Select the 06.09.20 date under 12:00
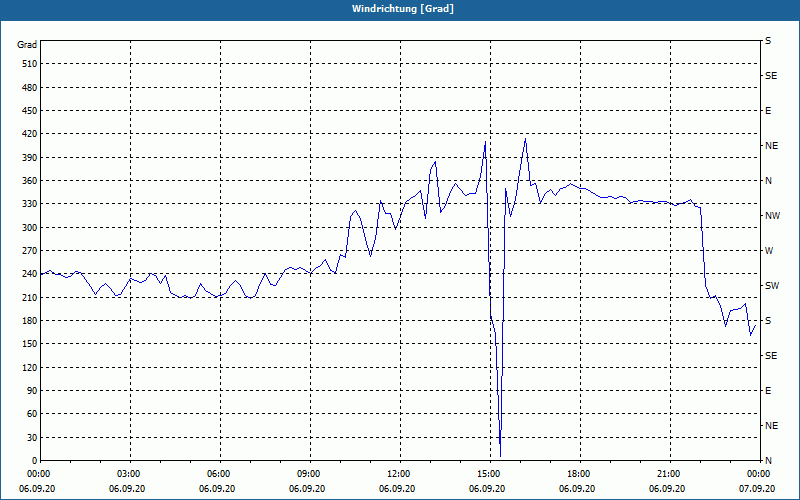 pos(397,488)
